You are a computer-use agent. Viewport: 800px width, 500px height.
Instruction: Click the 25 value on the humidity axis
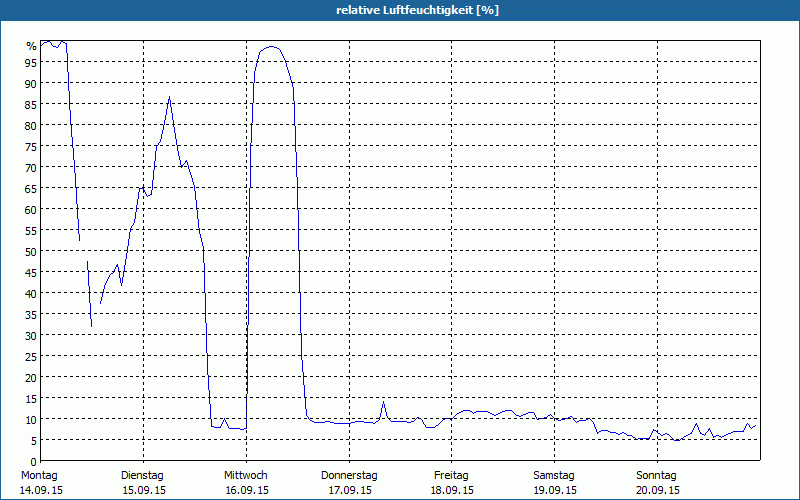click(31, 356)
